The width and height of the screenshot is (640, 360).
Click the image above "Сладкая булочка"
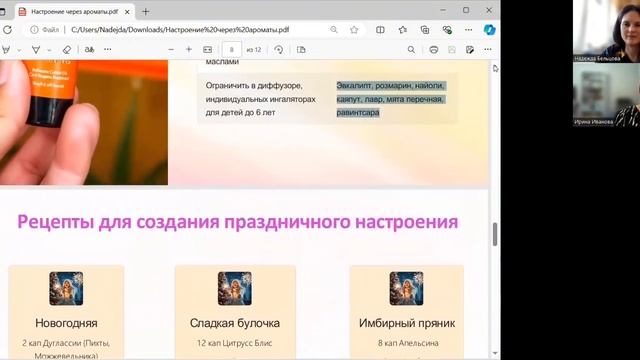click(x=235, y=289)
